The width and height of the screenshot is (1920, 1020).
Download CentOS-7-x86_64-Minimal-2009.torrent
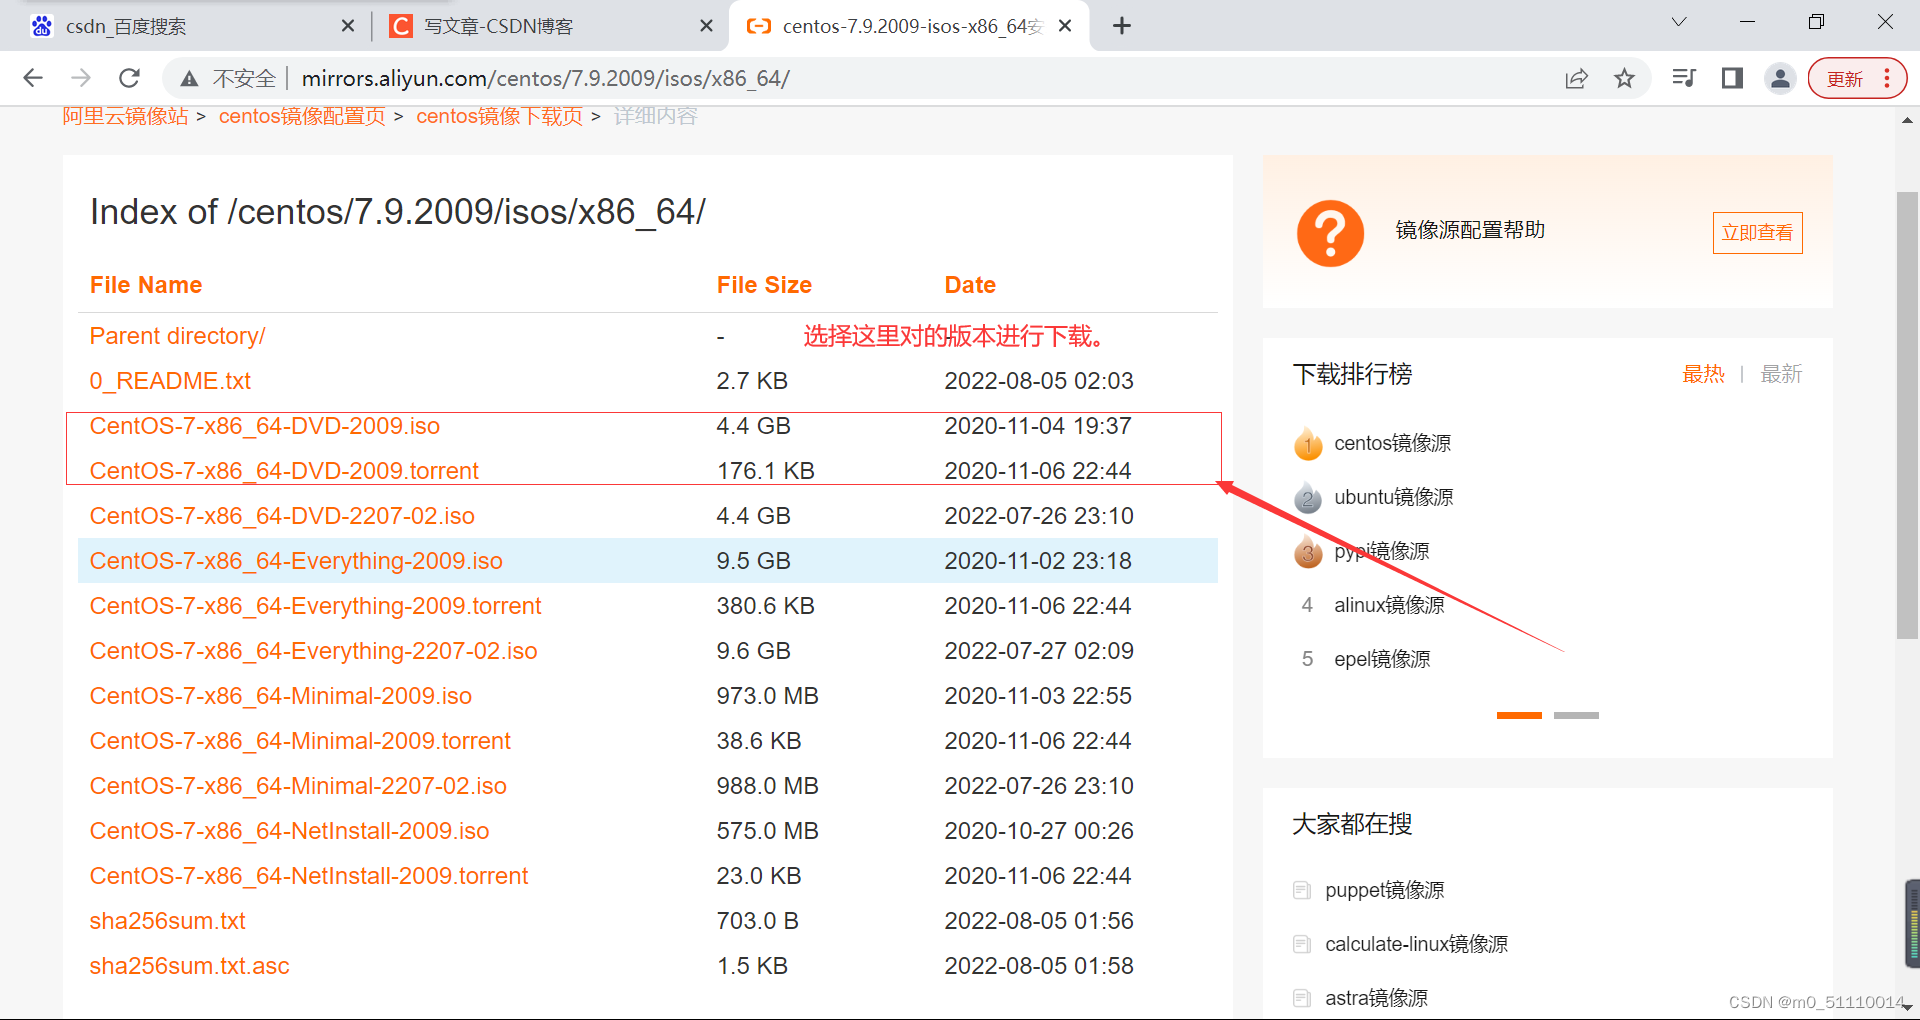pyautogui.click(x=300, y=741)
